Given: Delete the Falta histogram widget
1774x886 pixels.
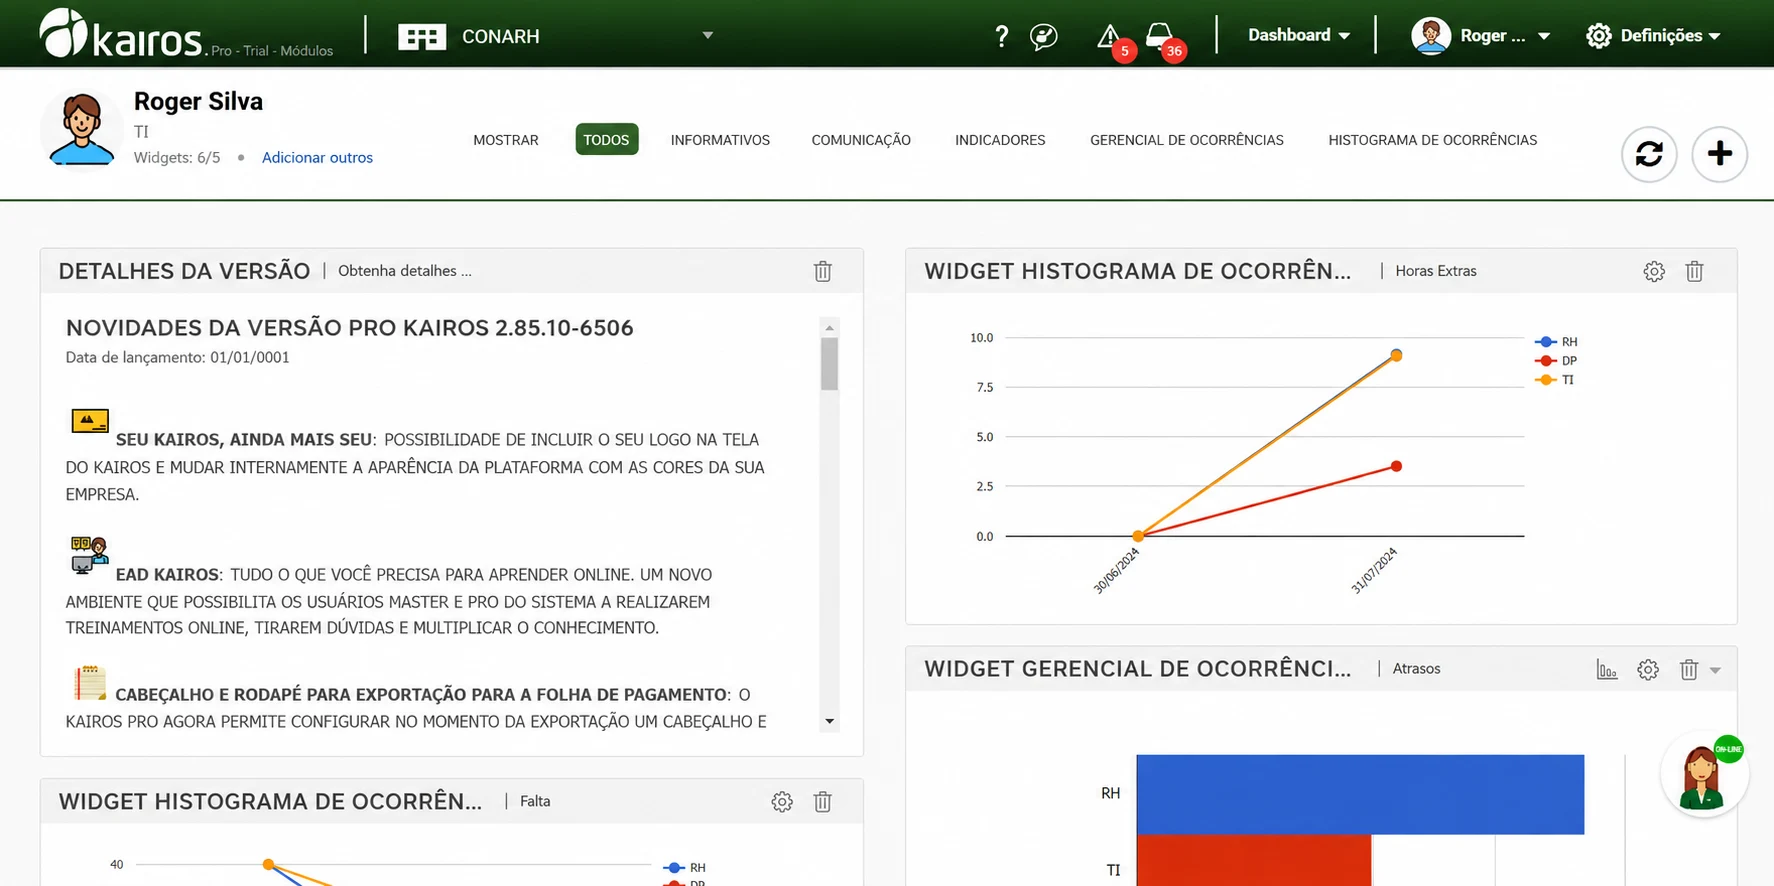Looking at the screenshot, I should pyautogui.click(x=822, y=801).
